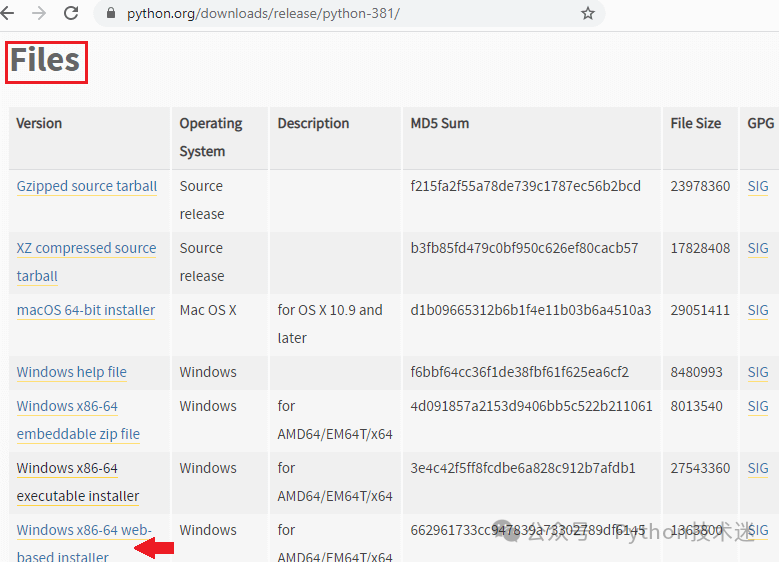
Task: Select file size 23978360
Action: coord(701,186)
